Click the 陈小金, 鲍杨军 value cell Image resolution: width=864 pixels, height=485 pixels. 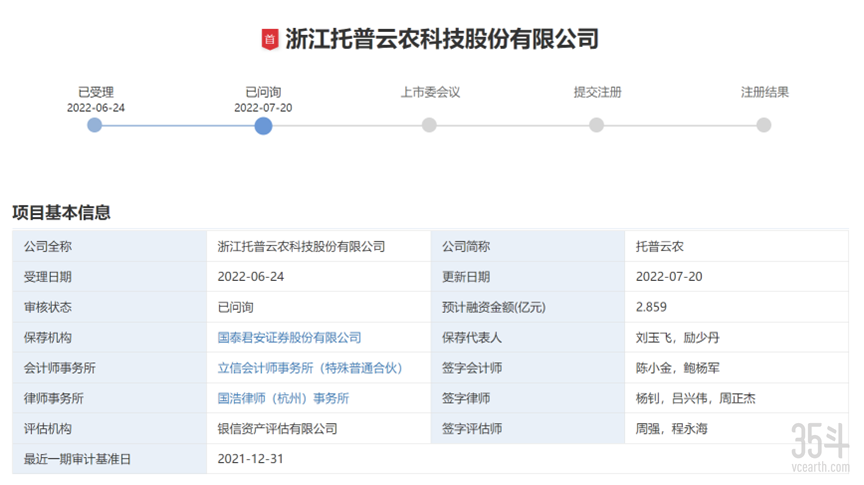click(737, 368)
